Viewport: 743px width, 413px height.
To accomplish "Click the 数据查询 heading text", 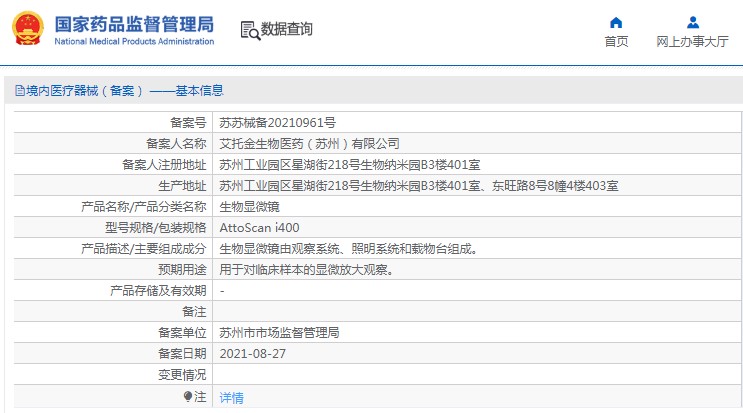I will coord(287,29).
